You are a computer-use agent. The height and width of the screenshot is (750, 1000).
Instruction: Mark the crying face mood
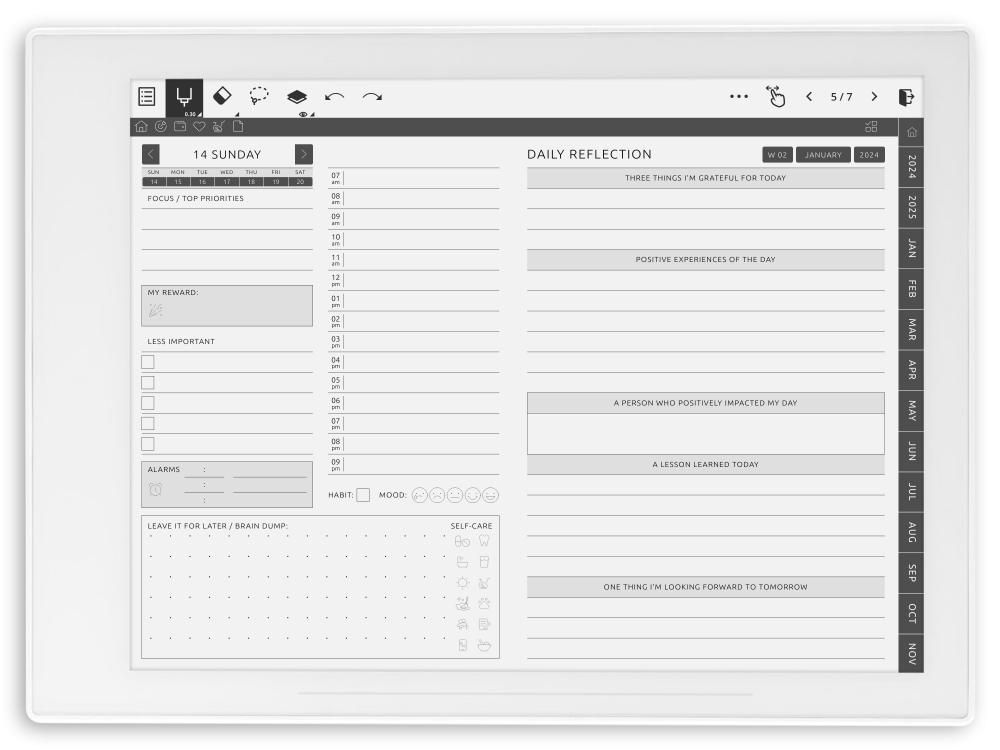point(419,495)
